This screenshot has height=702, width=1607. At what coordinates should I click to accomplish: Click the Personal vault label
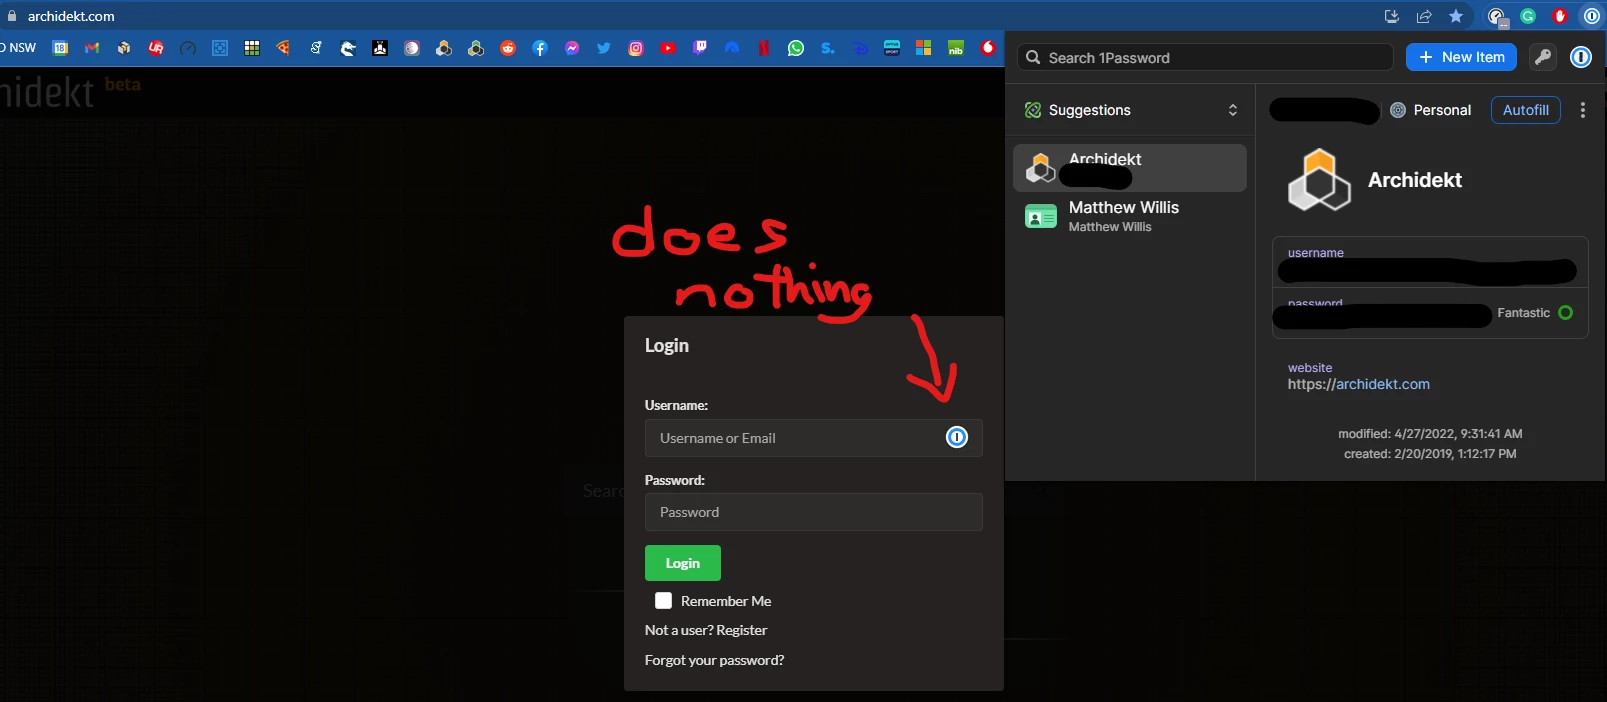click(x=1431, y=110)
